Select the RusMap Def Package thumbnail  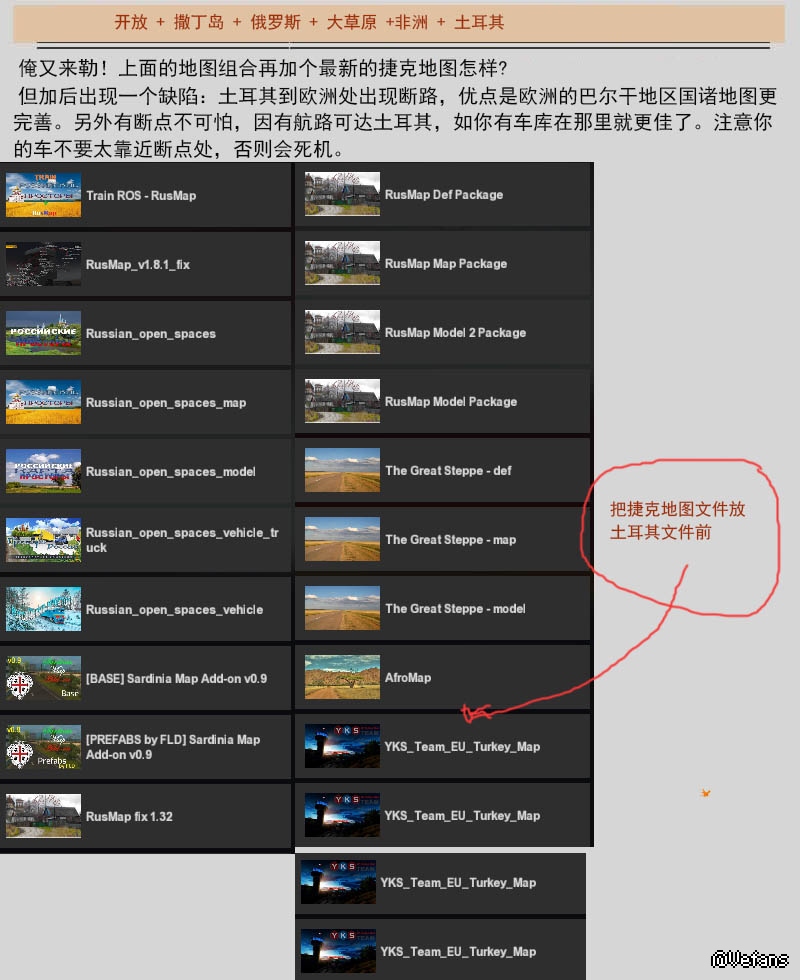click(x=342, y=194)
